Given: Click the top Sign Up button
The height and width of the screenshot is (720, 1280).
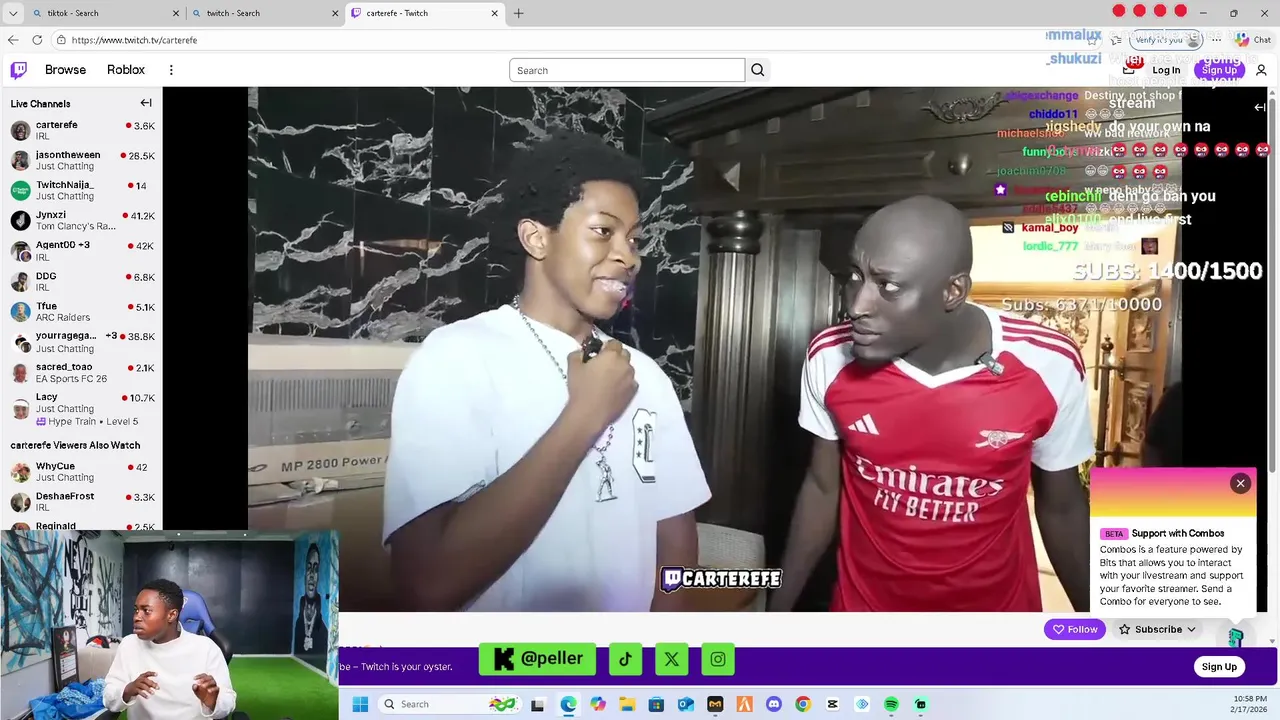Looking at the screenshot, I should pyautogui.click(x=1219, y=70).
